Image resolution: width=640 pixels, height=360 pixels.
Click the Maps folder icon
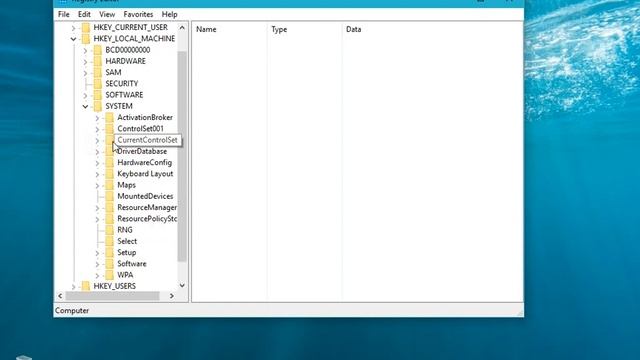click(109, 185)
